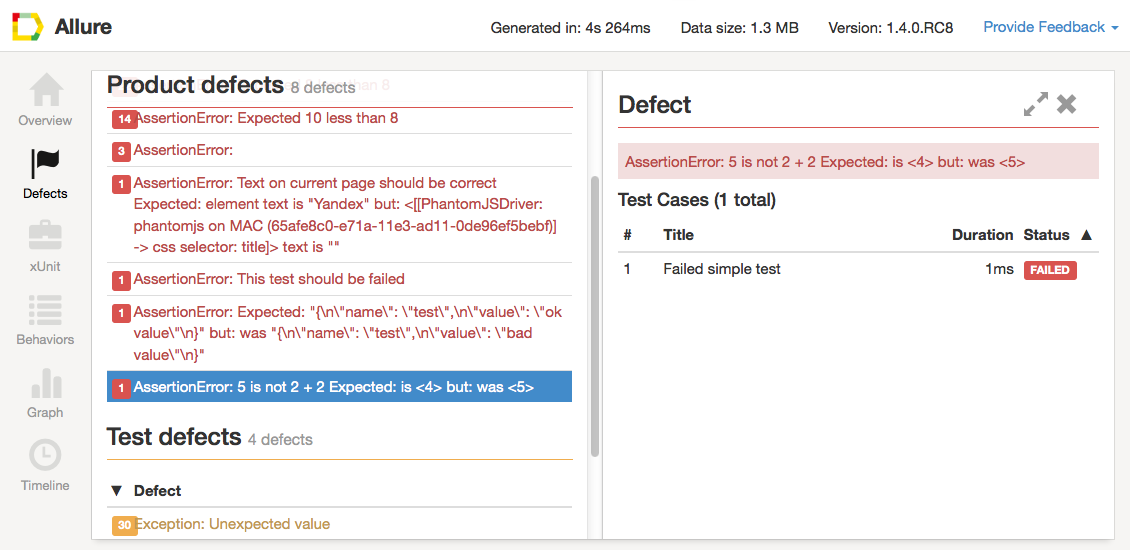Click the 14 count badge

pyautogui.click(x=125, y=120)
